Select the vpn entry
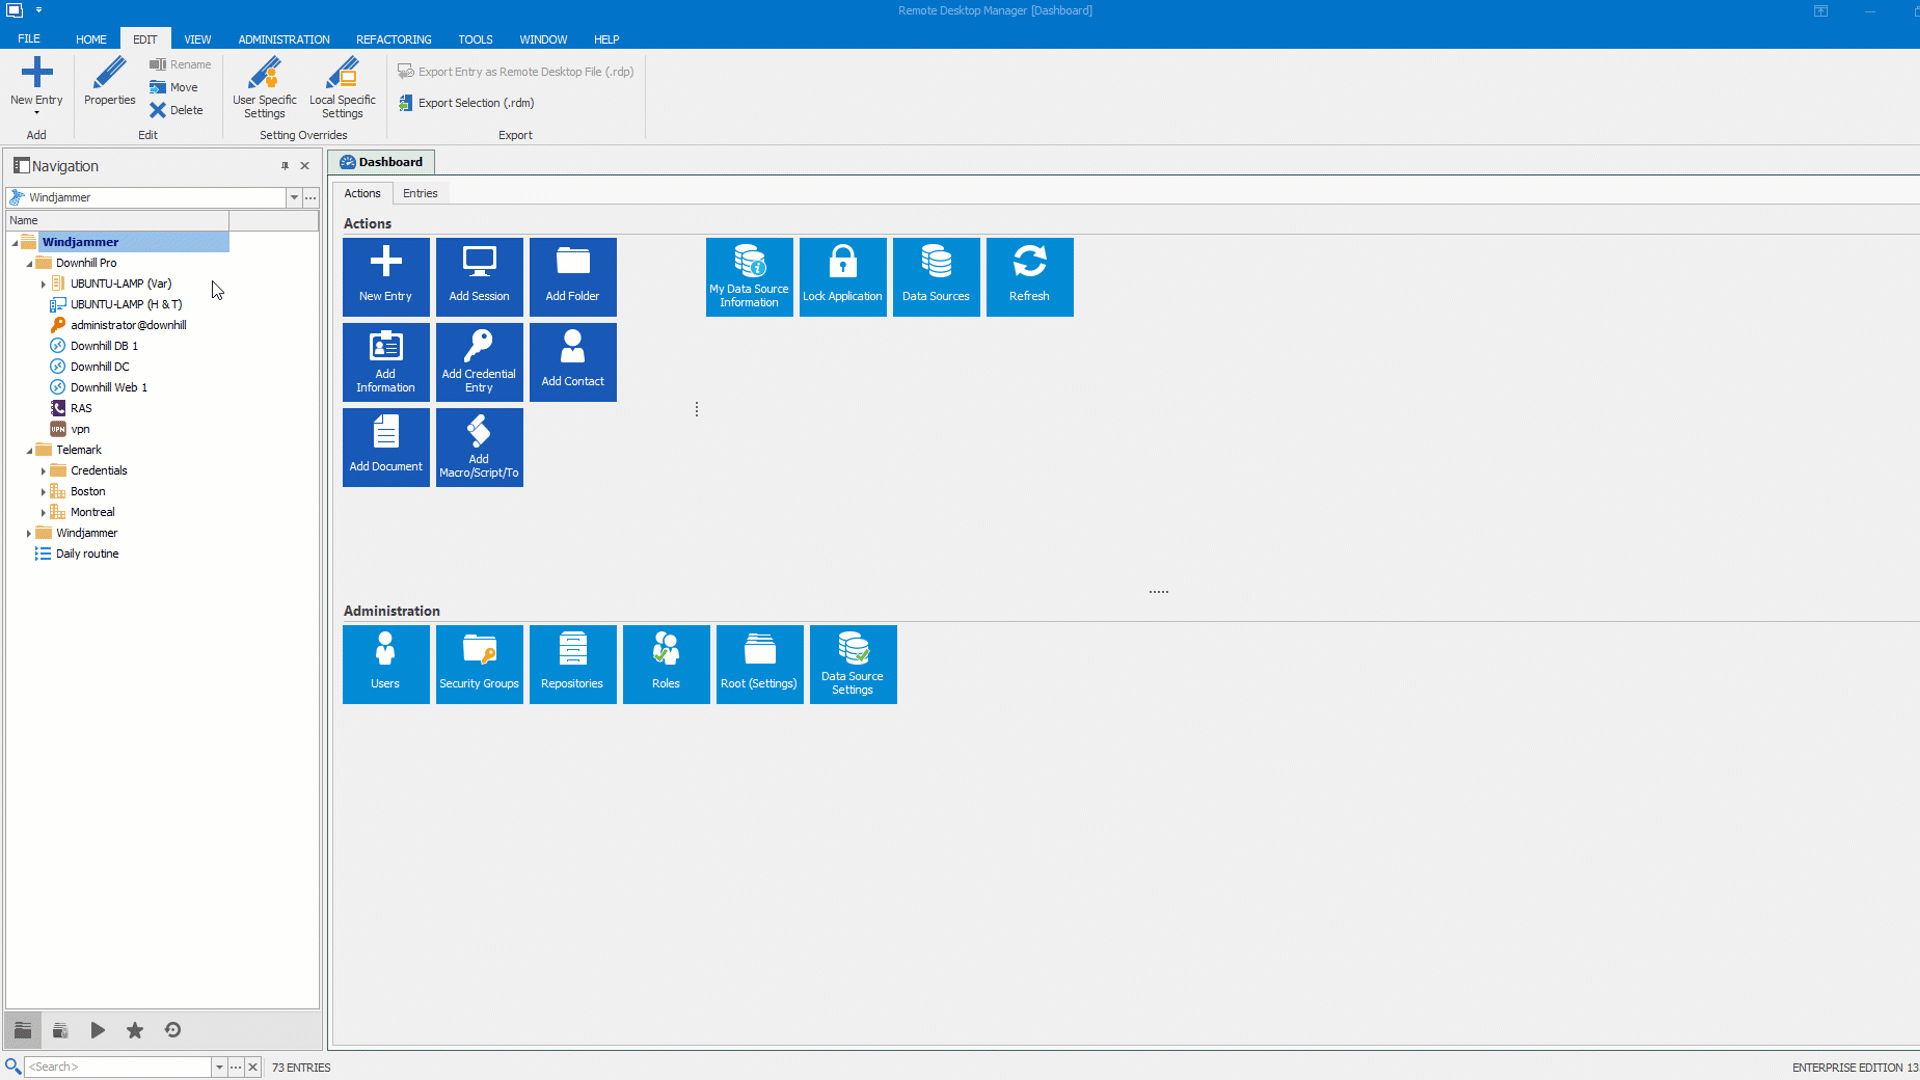1920x1080 pixels. click(x=80, y=429)
